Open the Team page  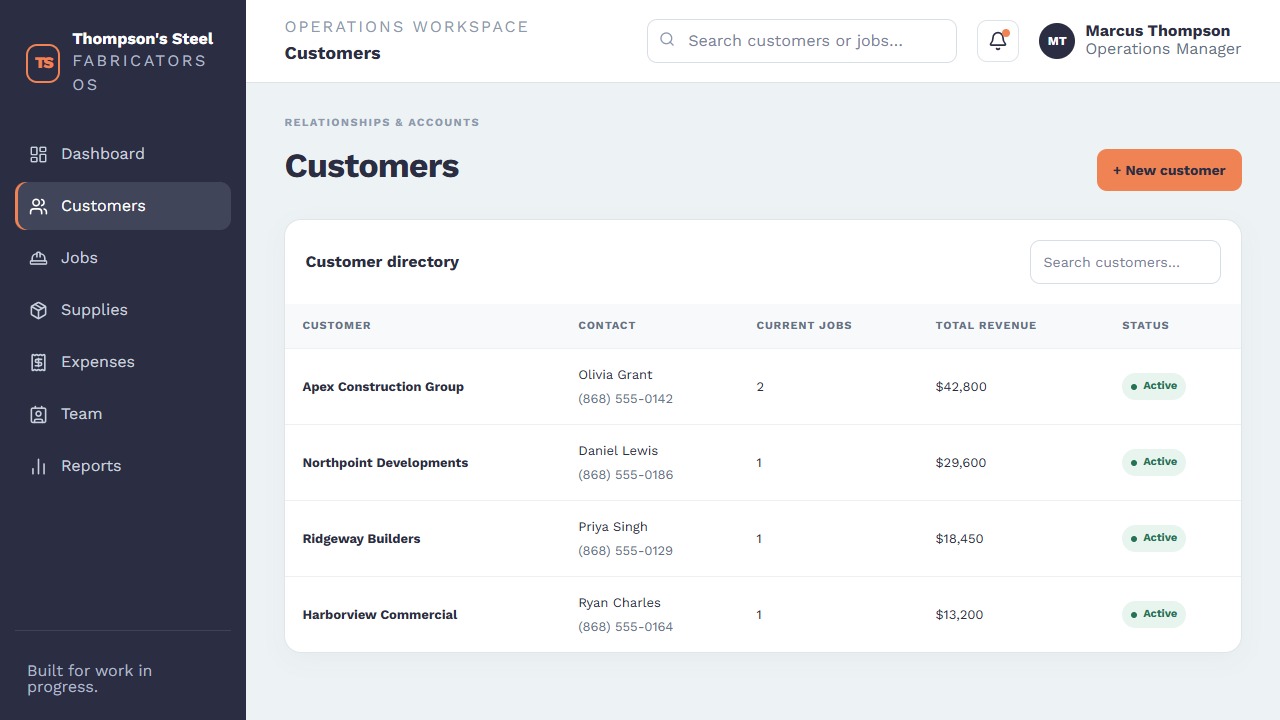tap(123, 414)
